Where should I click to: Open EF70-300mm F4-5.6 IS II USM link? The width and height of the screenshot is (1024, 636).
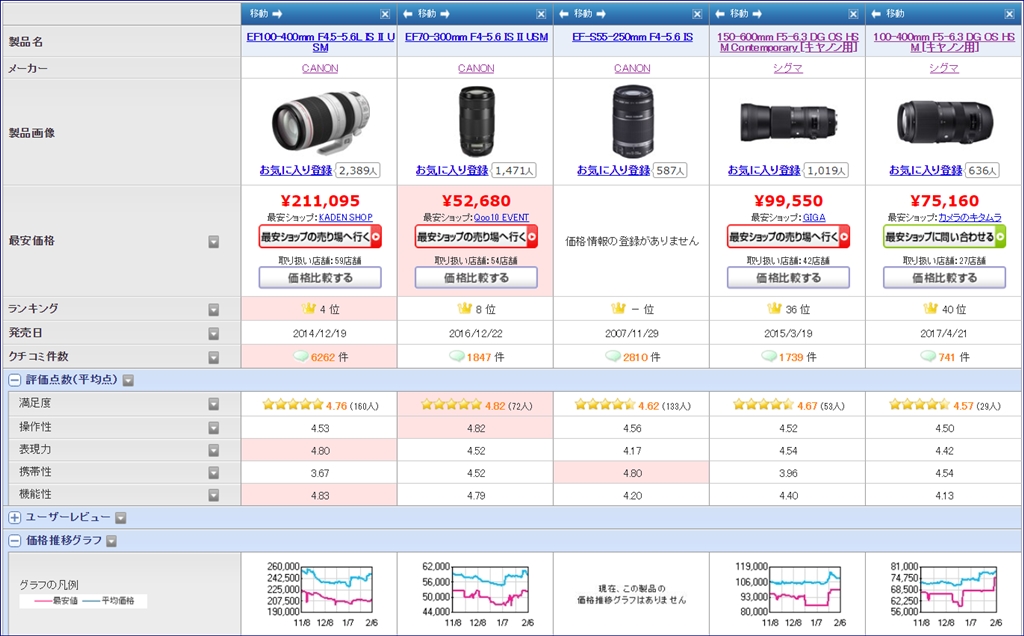(x=476, y=37)
